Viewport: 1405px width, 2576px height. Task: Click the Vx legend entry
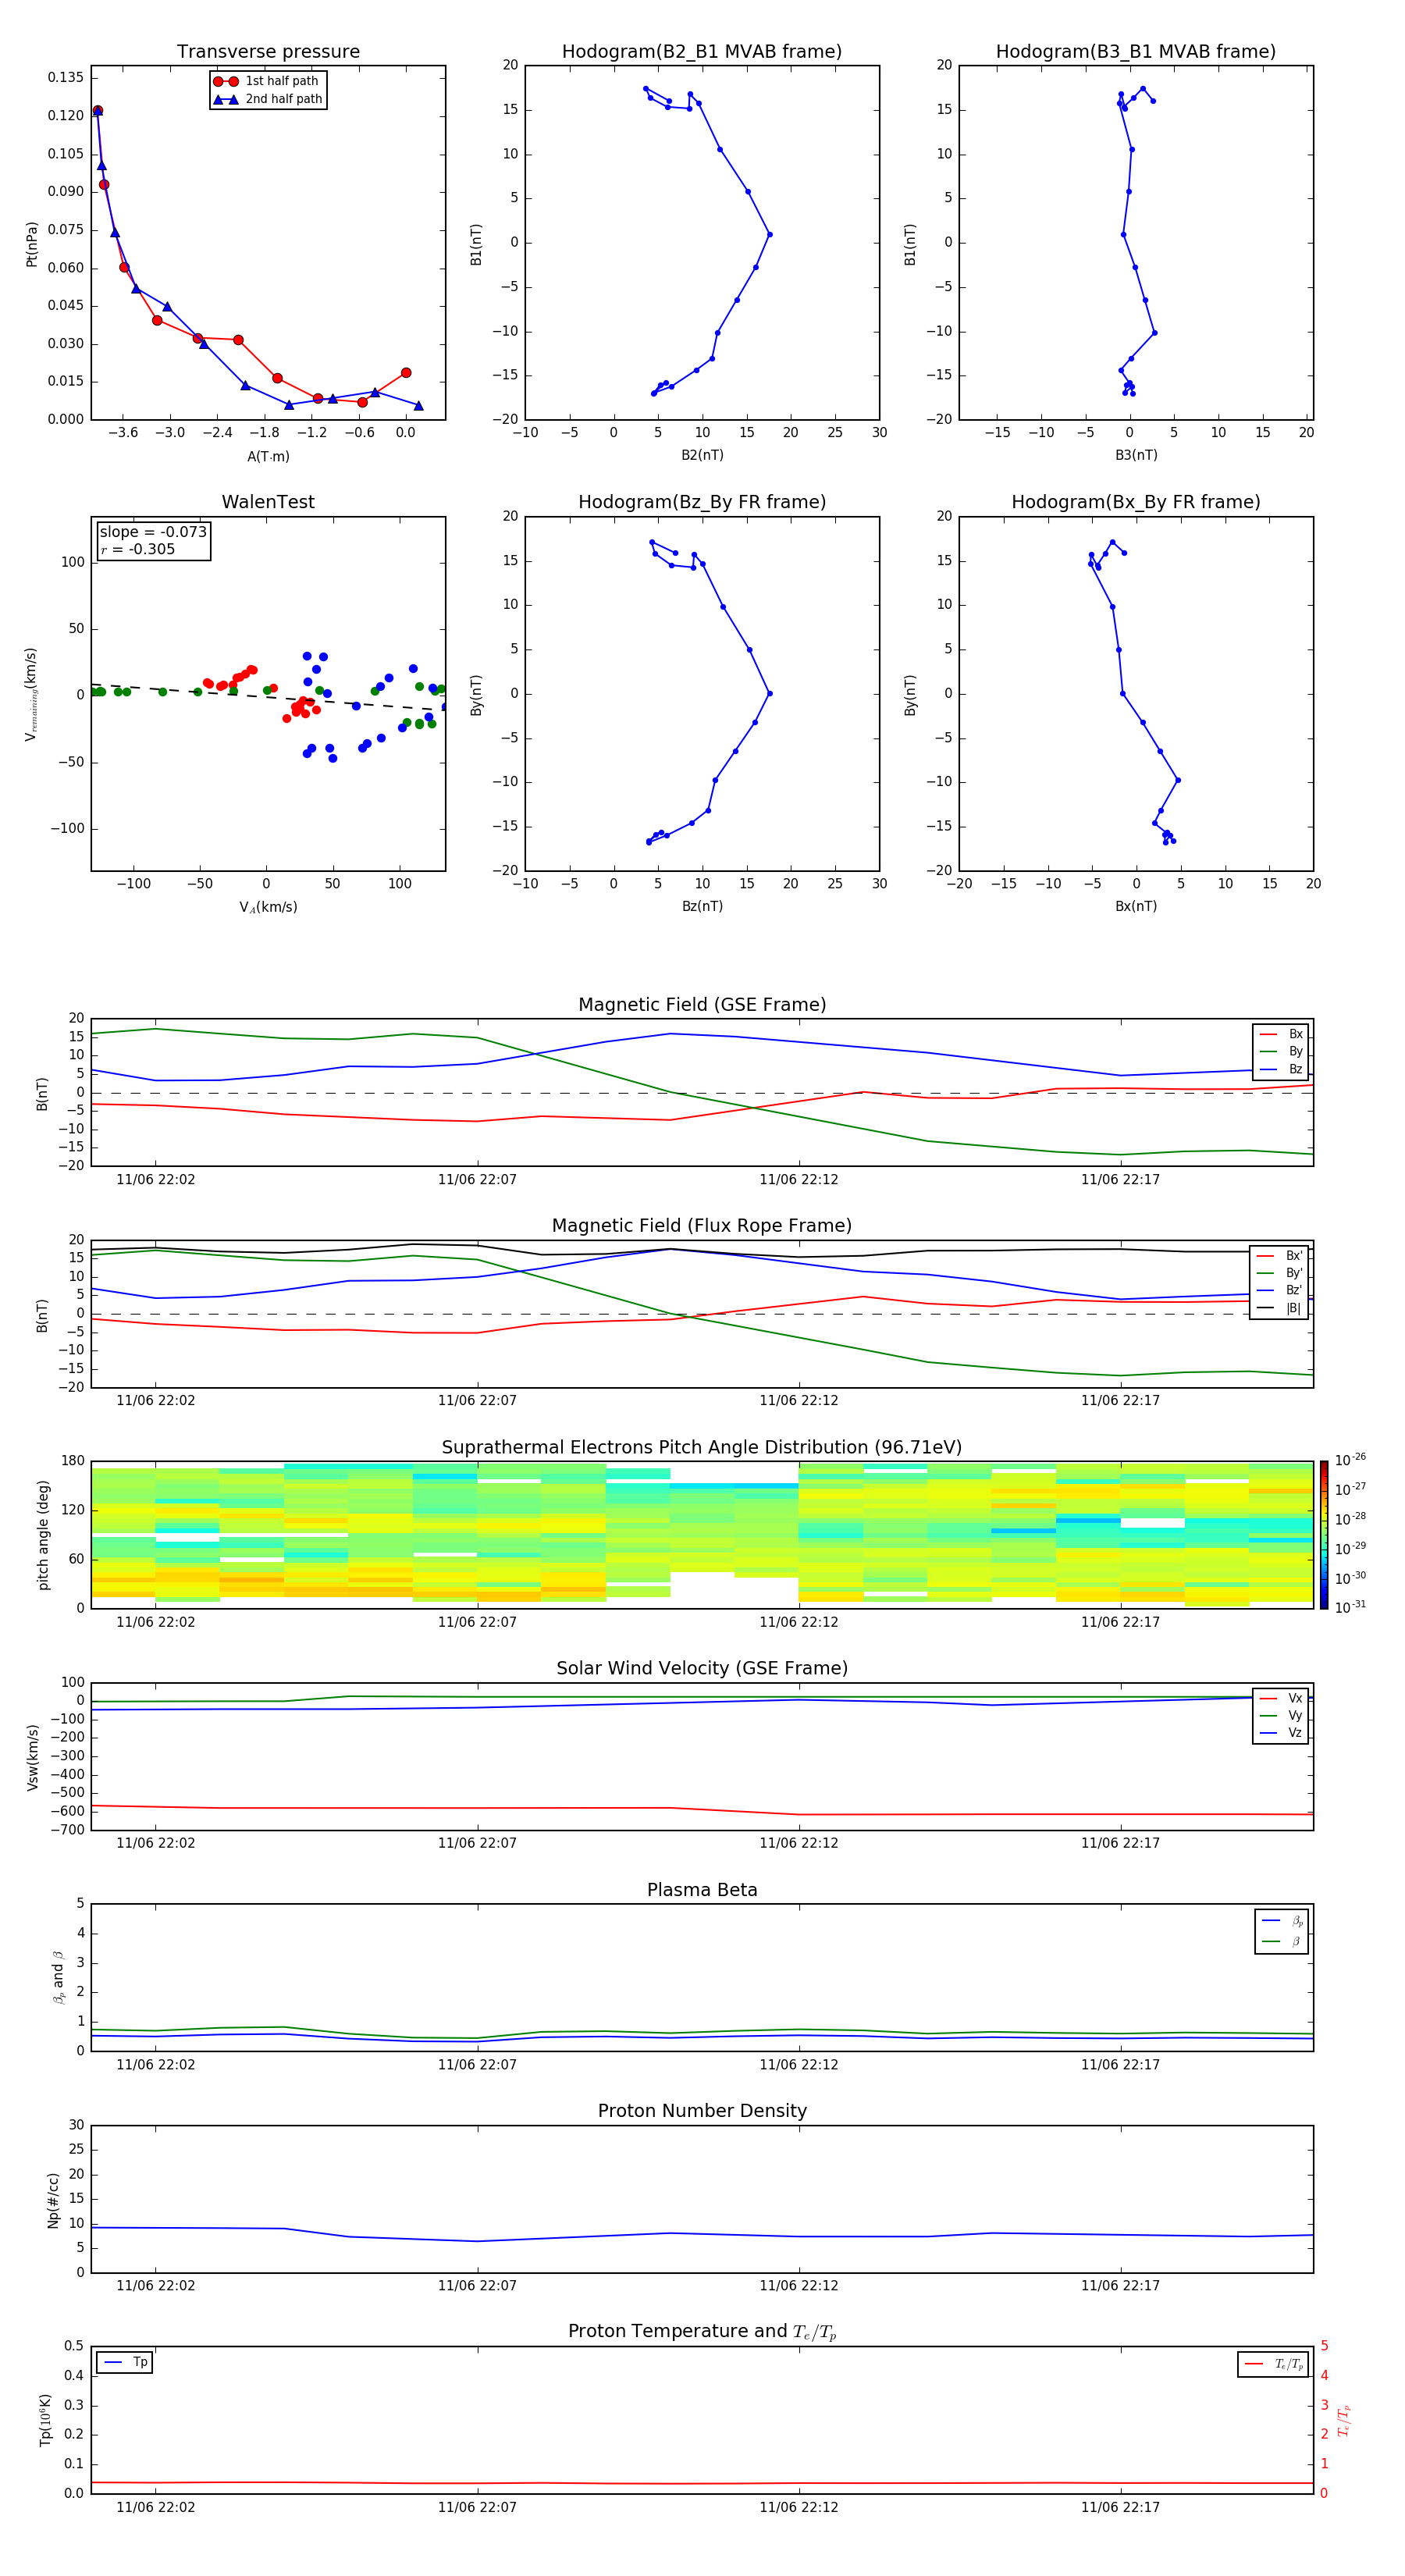click(x=1281, y=1698)
